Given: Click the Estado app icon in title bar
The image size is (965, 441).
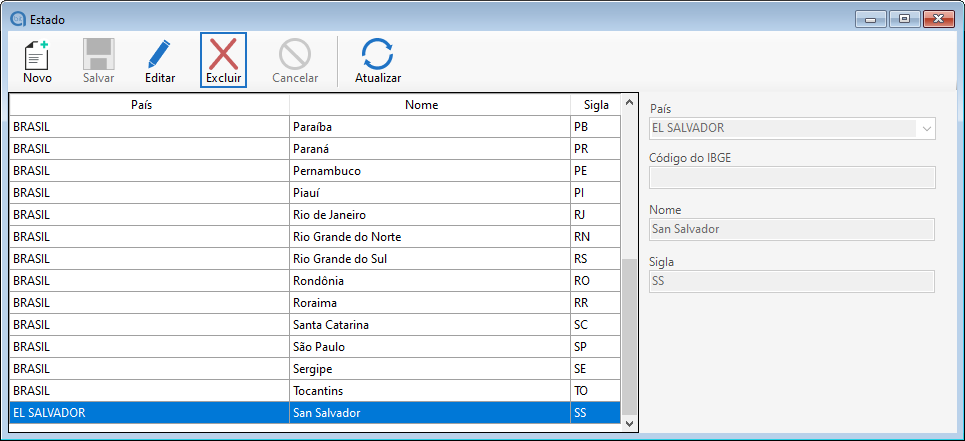Looking at the screenshot, I should 17,18.
